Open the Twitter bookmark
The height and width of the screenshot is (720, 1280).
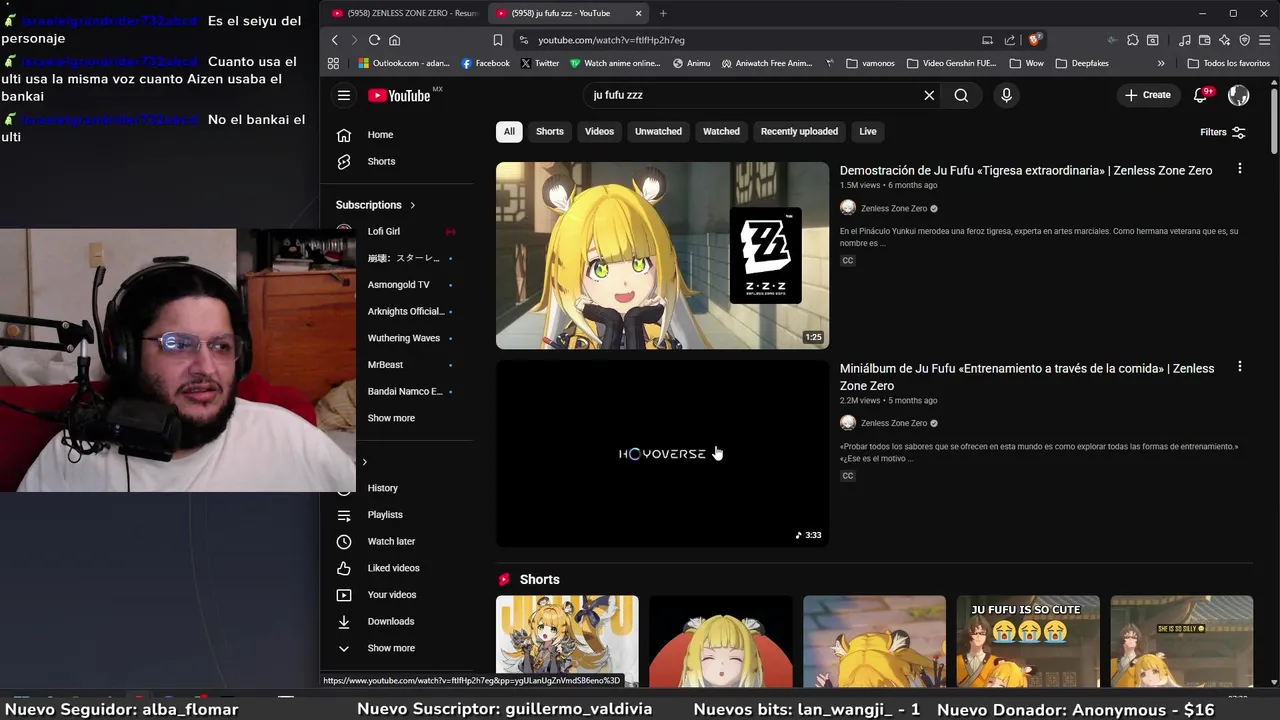[x=539, y=63]
